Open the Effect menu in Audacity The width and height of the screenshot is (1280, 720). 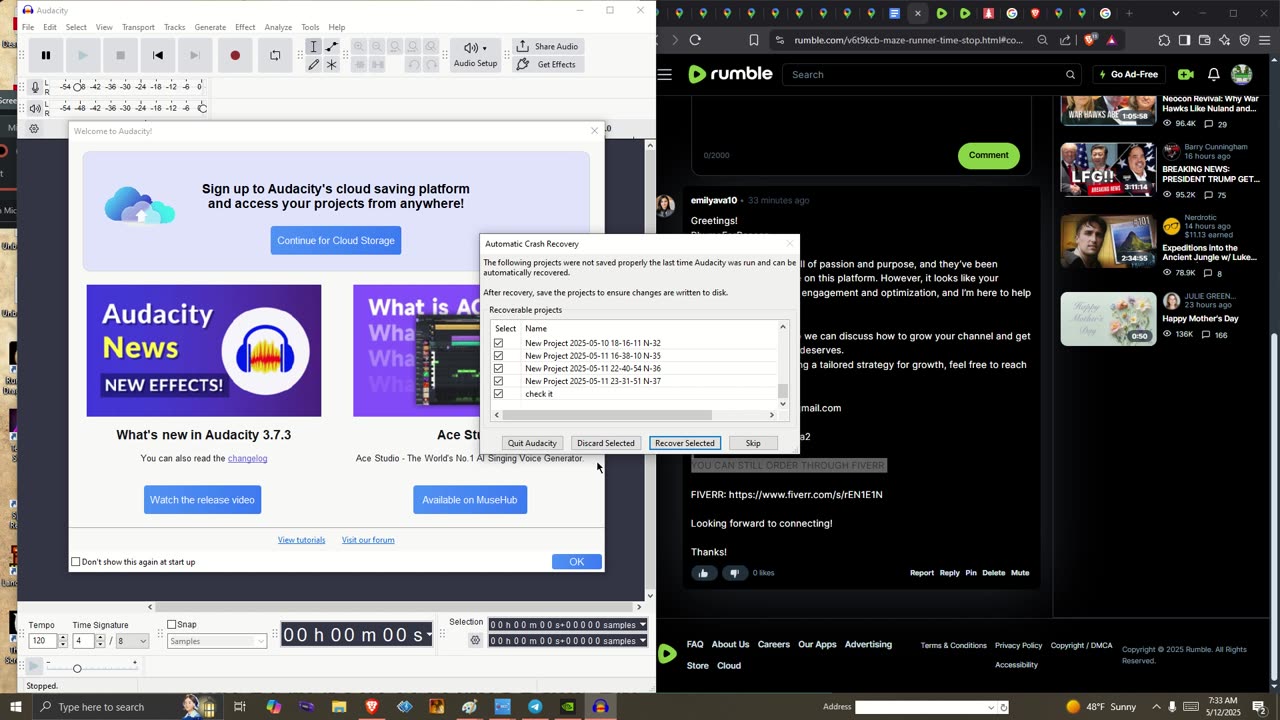click(245, 27)
